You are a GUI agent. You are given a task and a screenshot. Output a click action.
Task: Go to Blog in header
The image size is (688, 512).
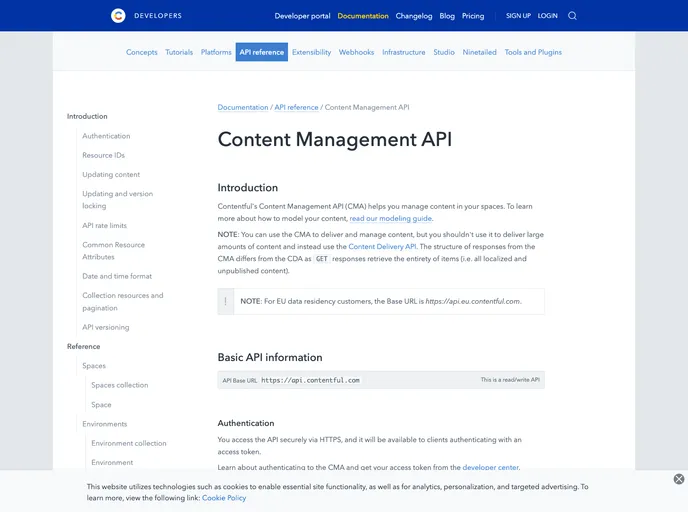(447, 16)
